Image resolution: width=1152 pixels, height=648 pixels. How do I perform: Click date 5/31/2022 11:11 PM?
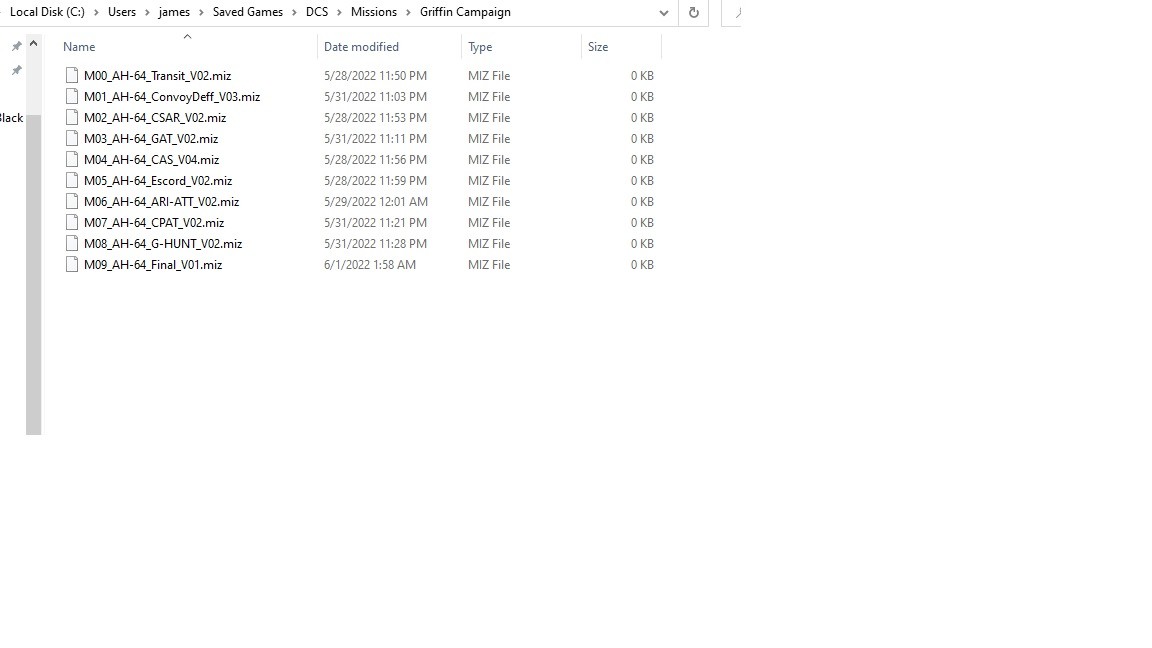pos(375,138)
